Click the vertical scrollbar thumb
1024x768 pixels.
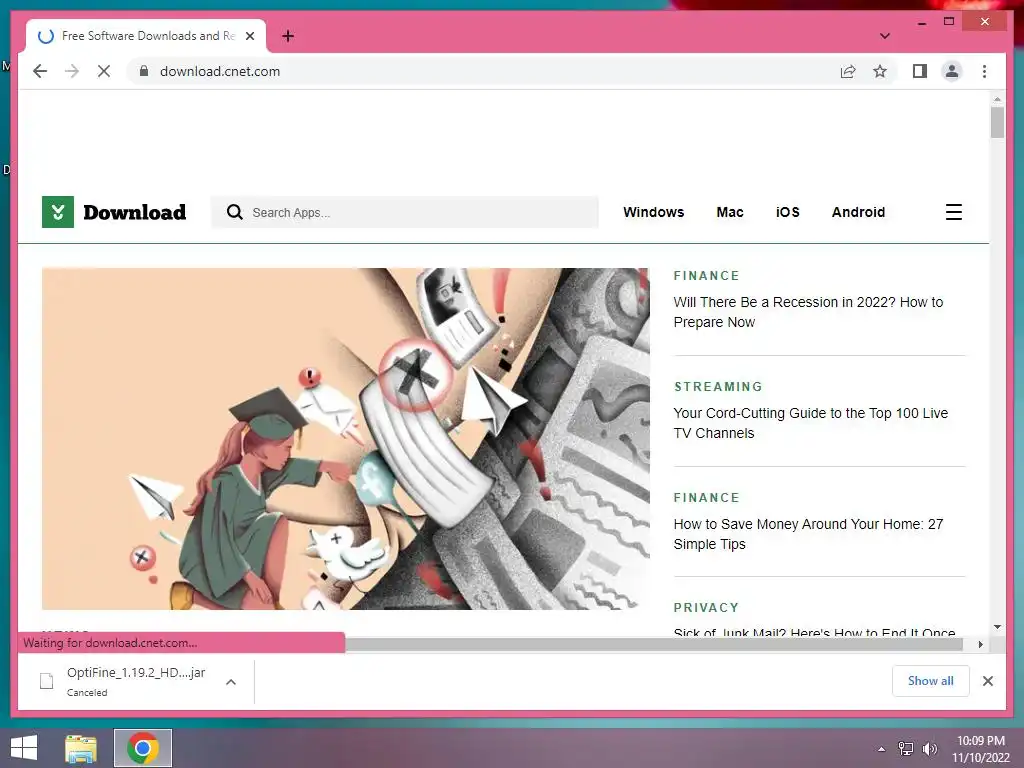click(x=997, y=123)
